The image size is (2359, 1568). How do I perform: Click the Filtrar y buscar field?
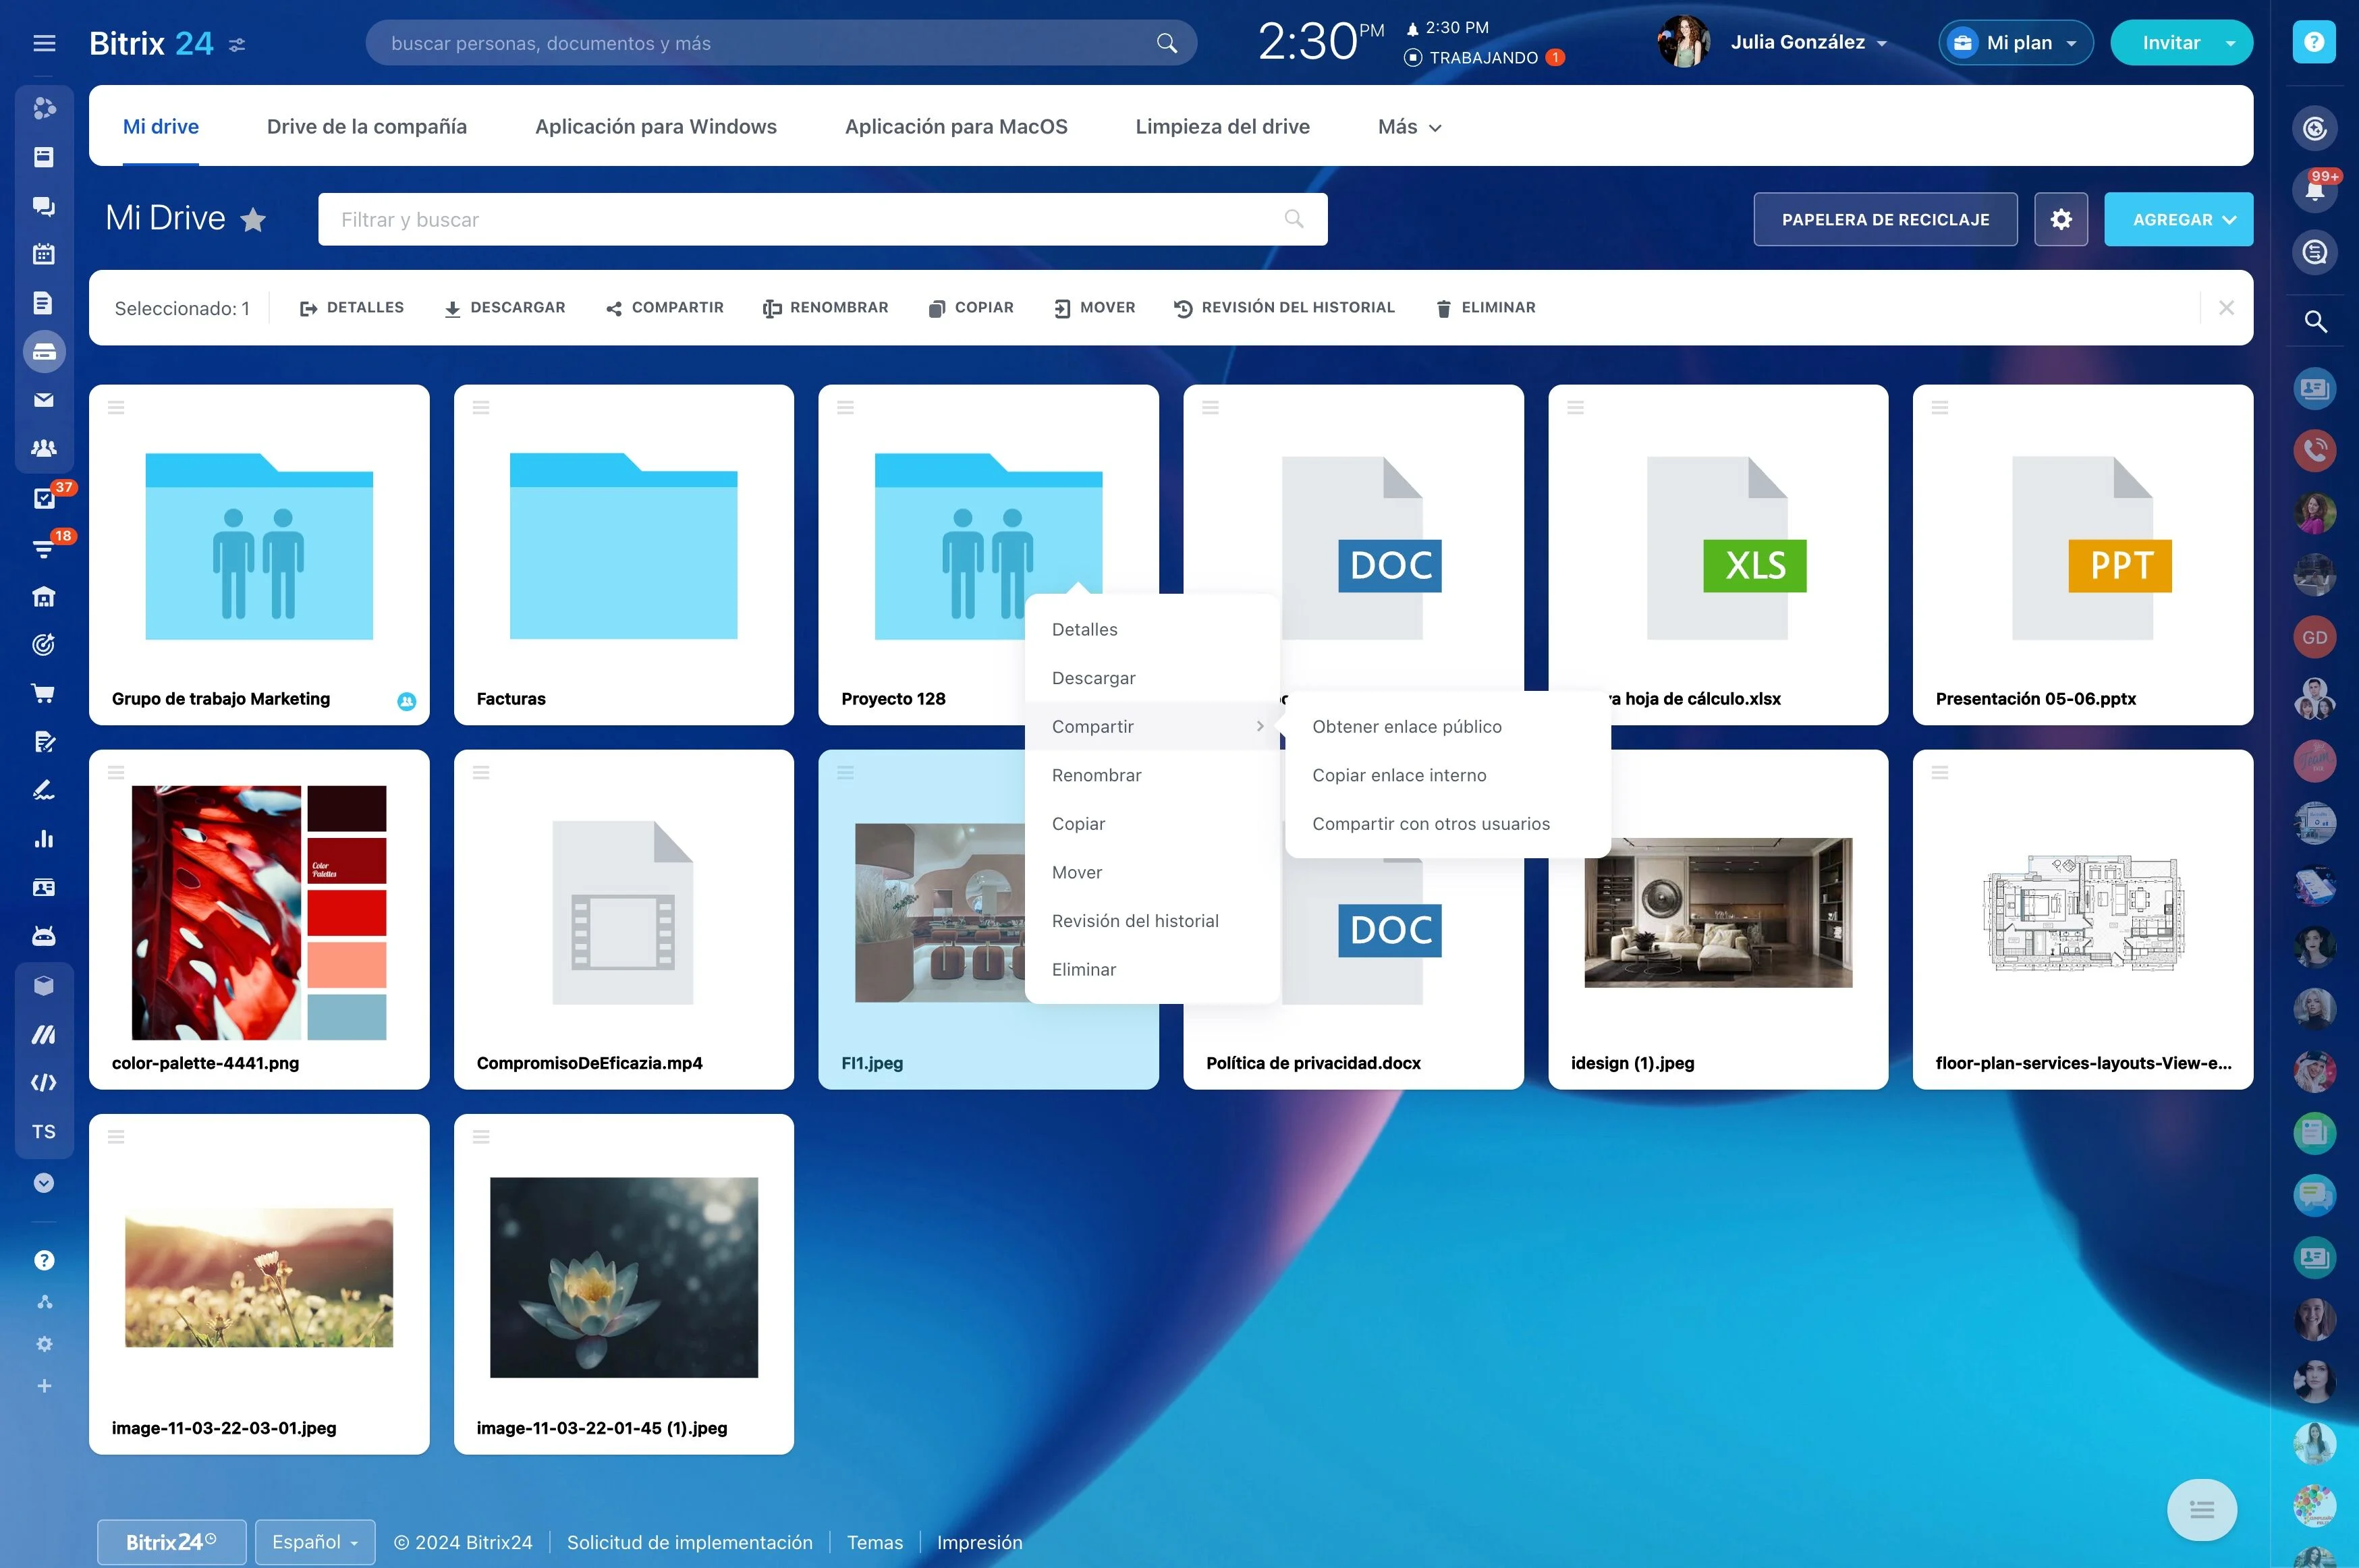(x=822, y=219)
